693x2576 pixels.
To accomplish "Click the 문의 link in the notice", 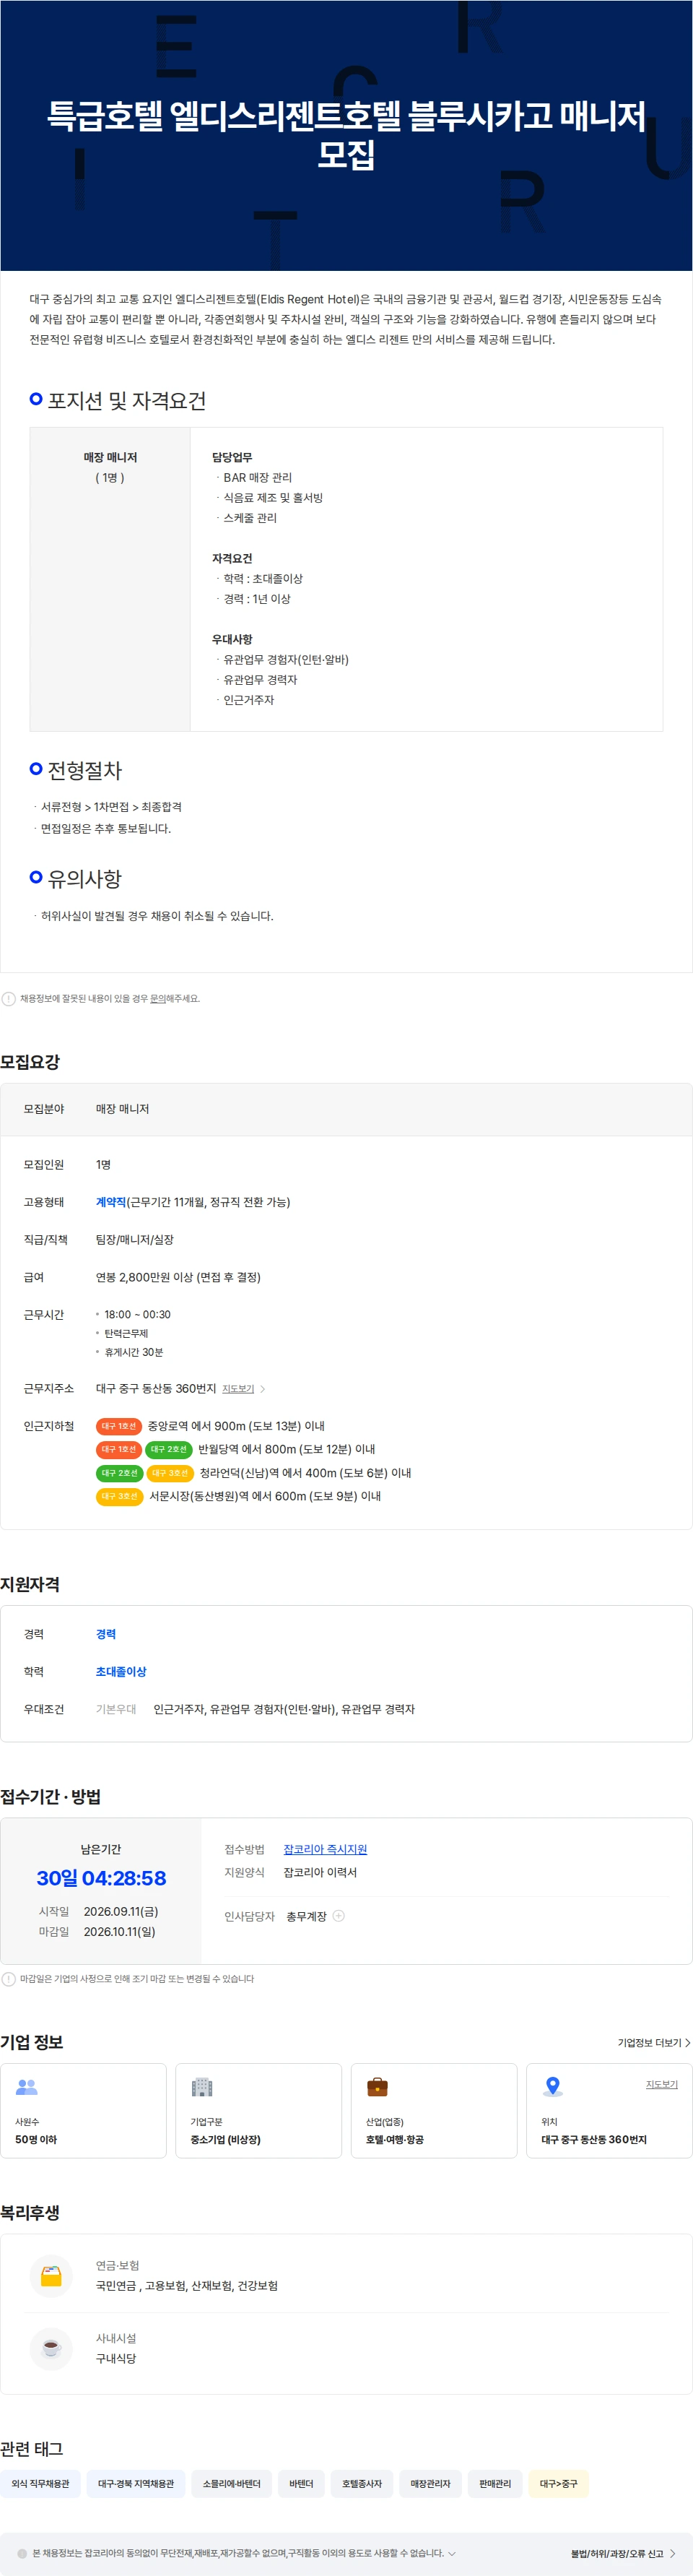I will point(157,998).
